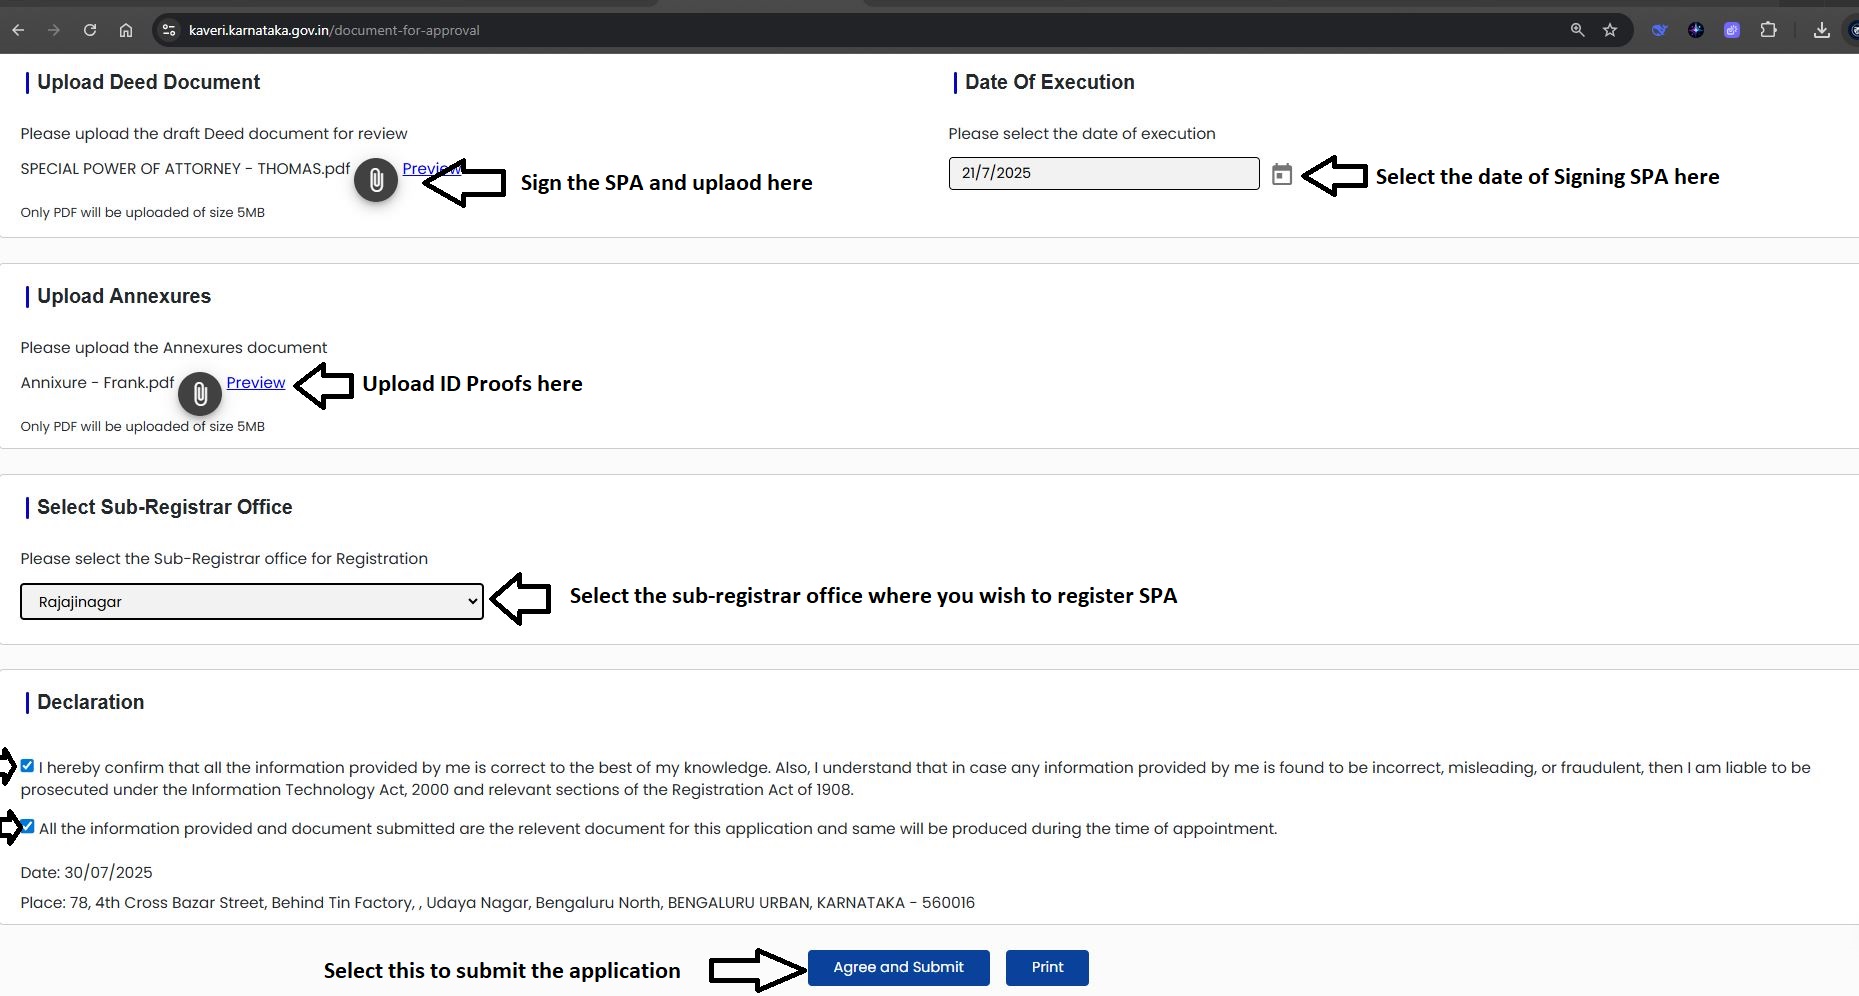Click the attach icon for the deed document

376,181
